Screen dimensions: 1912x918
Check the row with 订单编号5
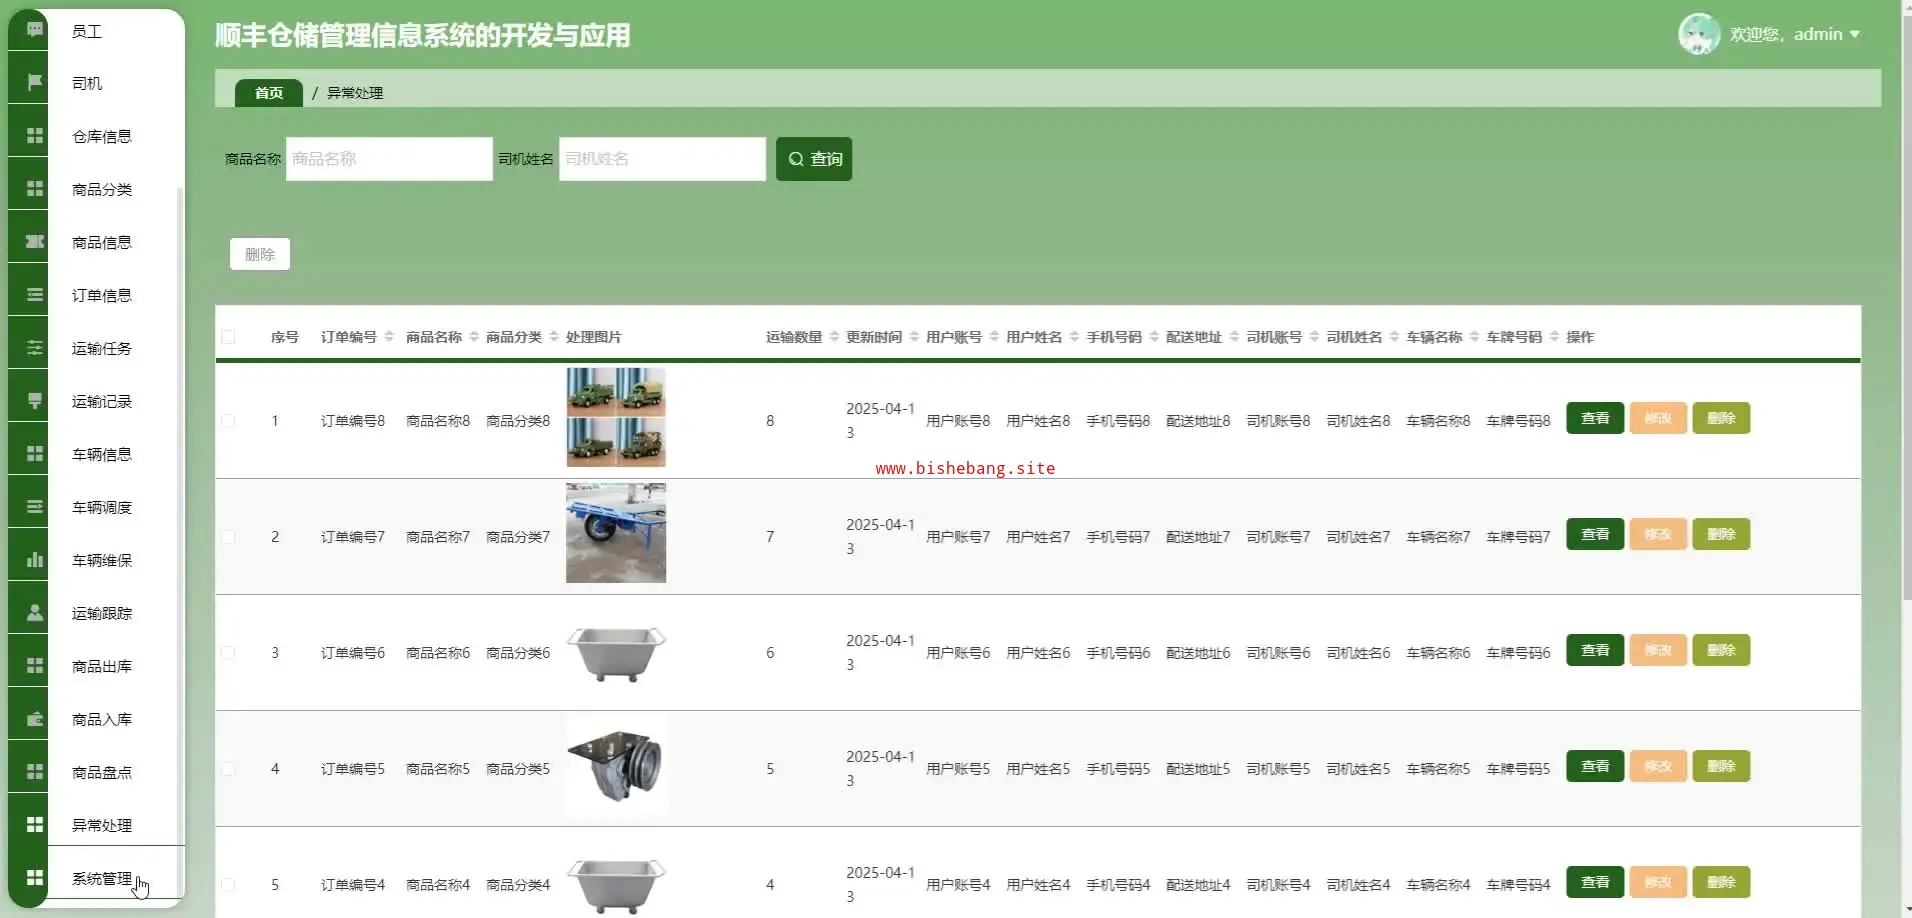[x=228, y=769]
